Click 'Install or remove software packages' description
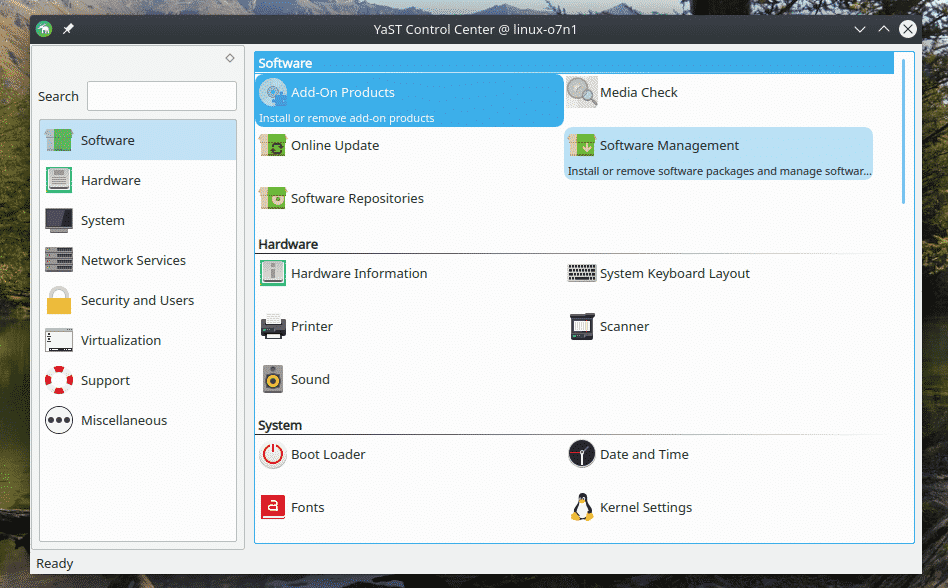The image size is (948, 588). (719, 172)
